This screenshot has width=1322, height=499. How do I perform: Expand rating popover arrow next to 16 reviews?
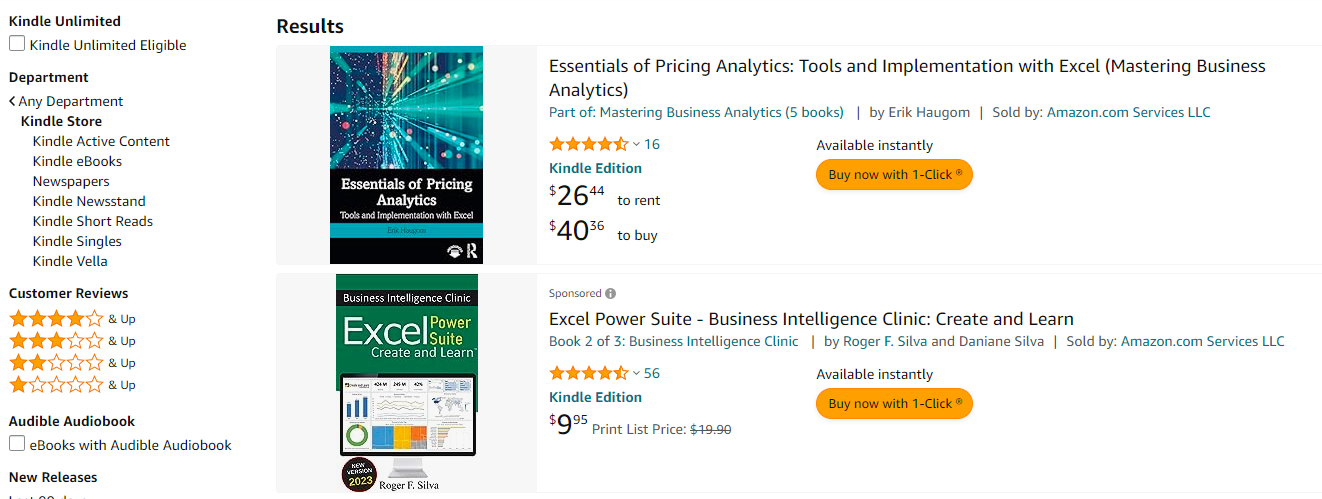[x=636, y=144]
